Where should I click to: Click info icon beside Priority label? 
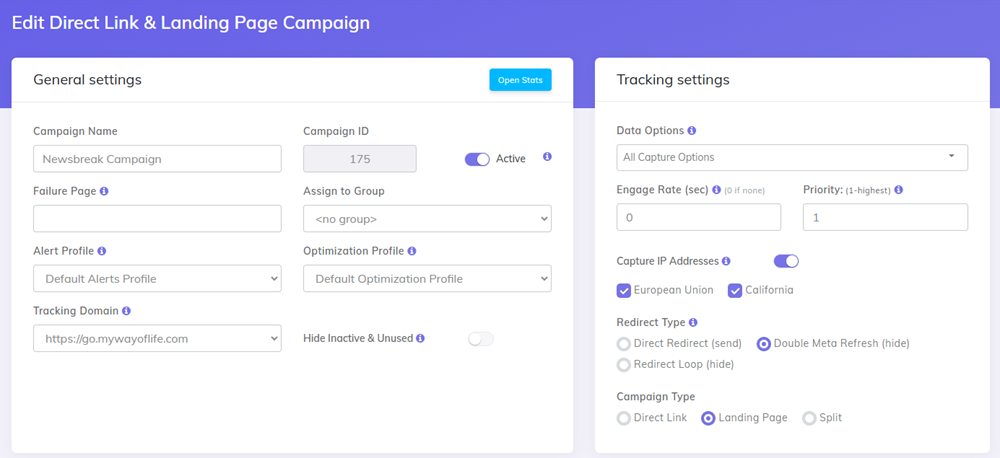899,190
